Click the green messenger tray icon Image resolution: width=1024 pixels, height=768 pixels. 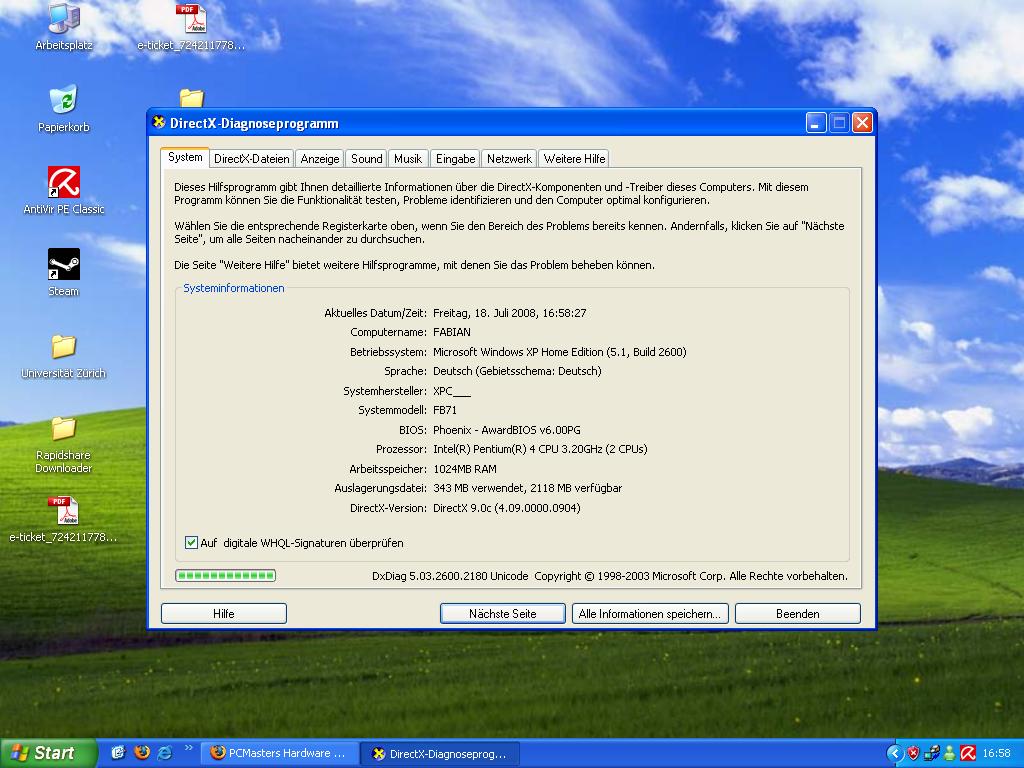click(950, 753)
